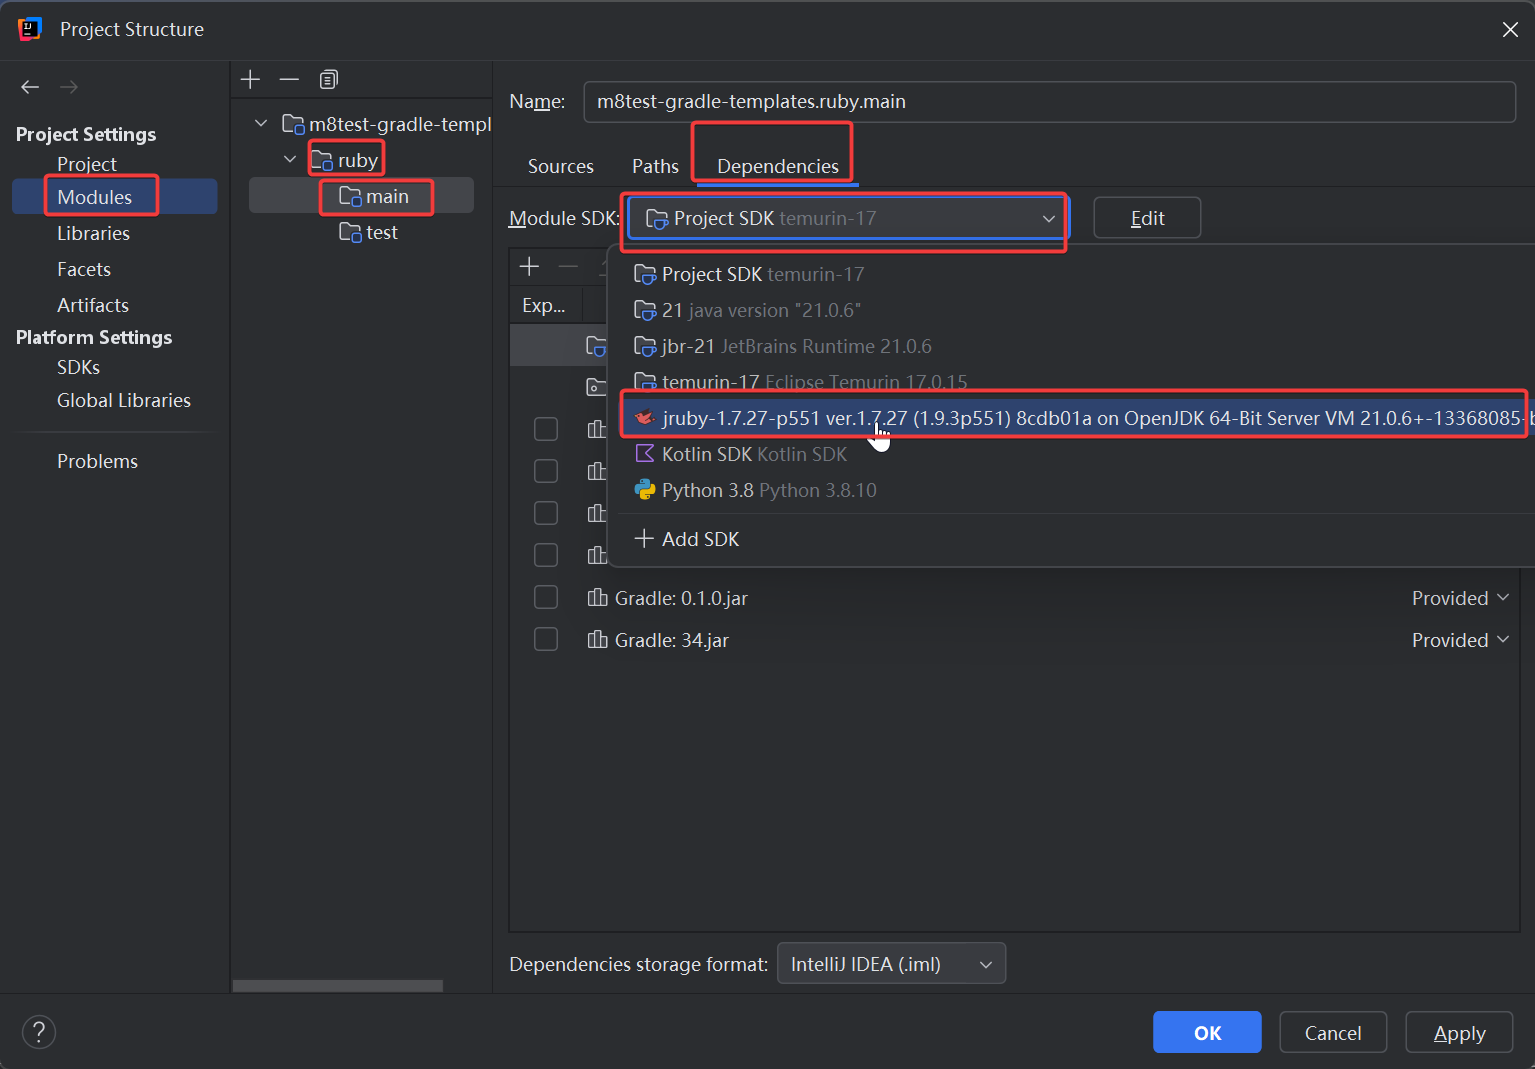Collapse the ruby module tree node
This screenshot has width=1535, height=1069.
point(290,159)
